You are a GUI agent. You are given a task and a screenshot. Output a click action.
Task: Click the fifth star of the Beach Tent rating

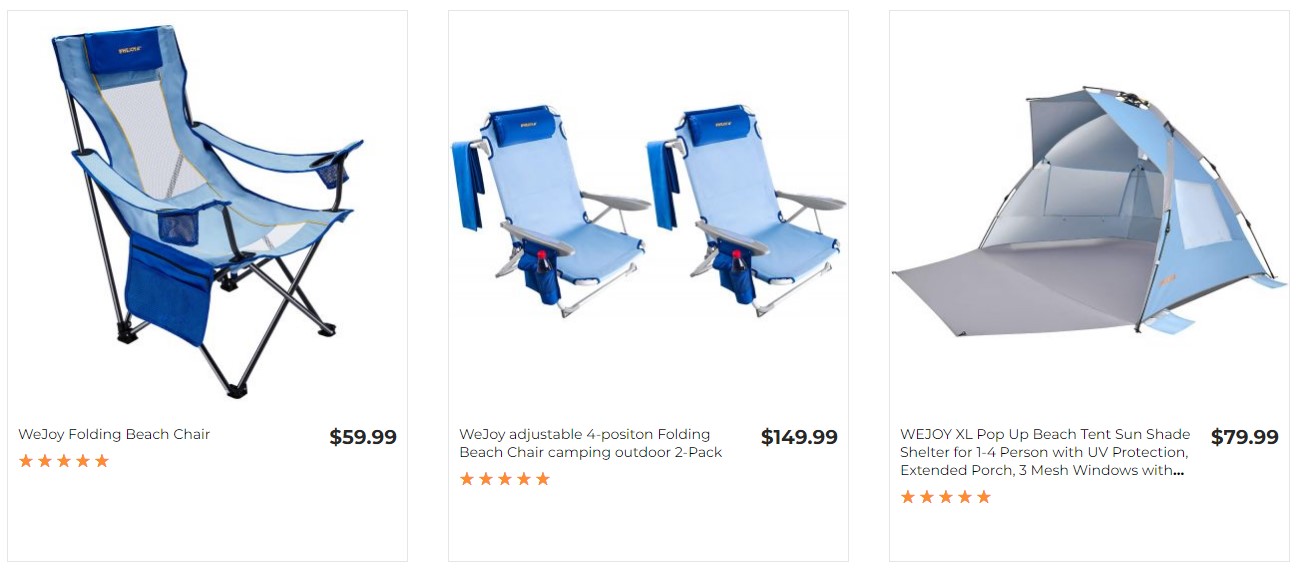coord(984,497)
